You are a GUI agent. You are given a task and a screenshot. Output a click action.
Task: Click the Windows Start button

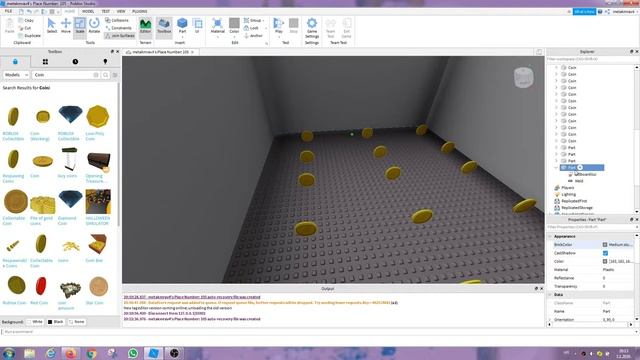(x=9, y=353)
